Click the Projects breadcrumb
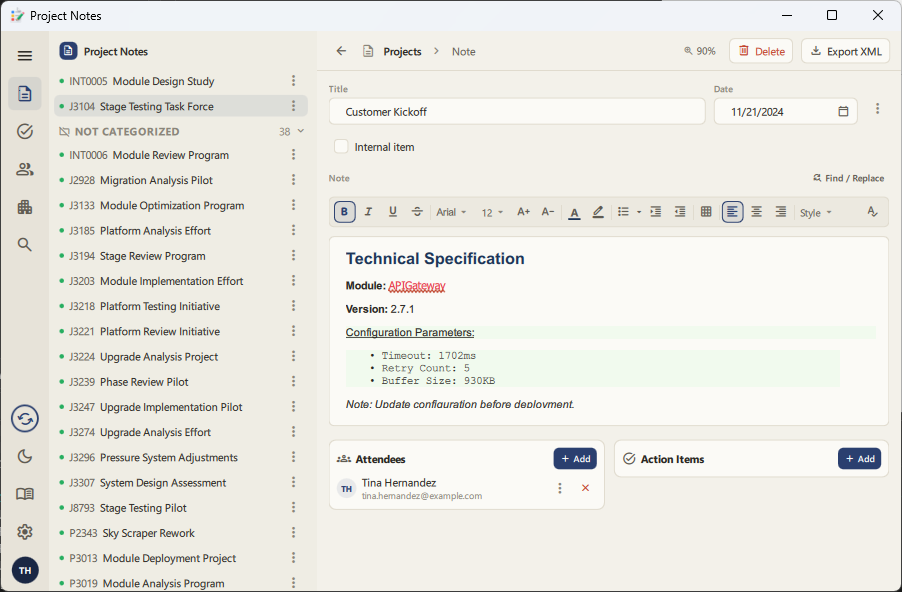This screenshot has width=902, height=592. pos(402,51)
